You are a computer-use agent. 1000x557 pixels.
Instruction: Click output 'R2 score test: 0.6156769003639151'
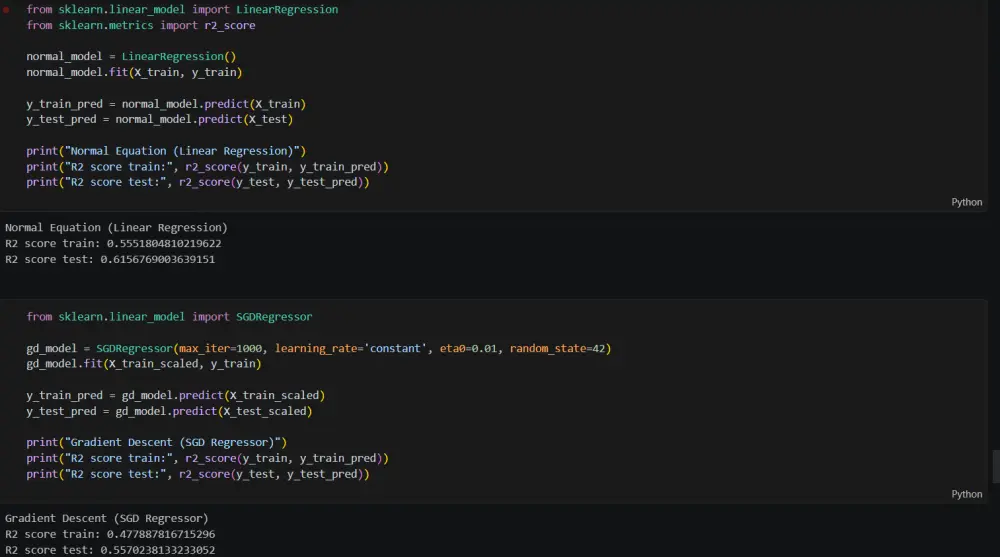click(110, 260)
